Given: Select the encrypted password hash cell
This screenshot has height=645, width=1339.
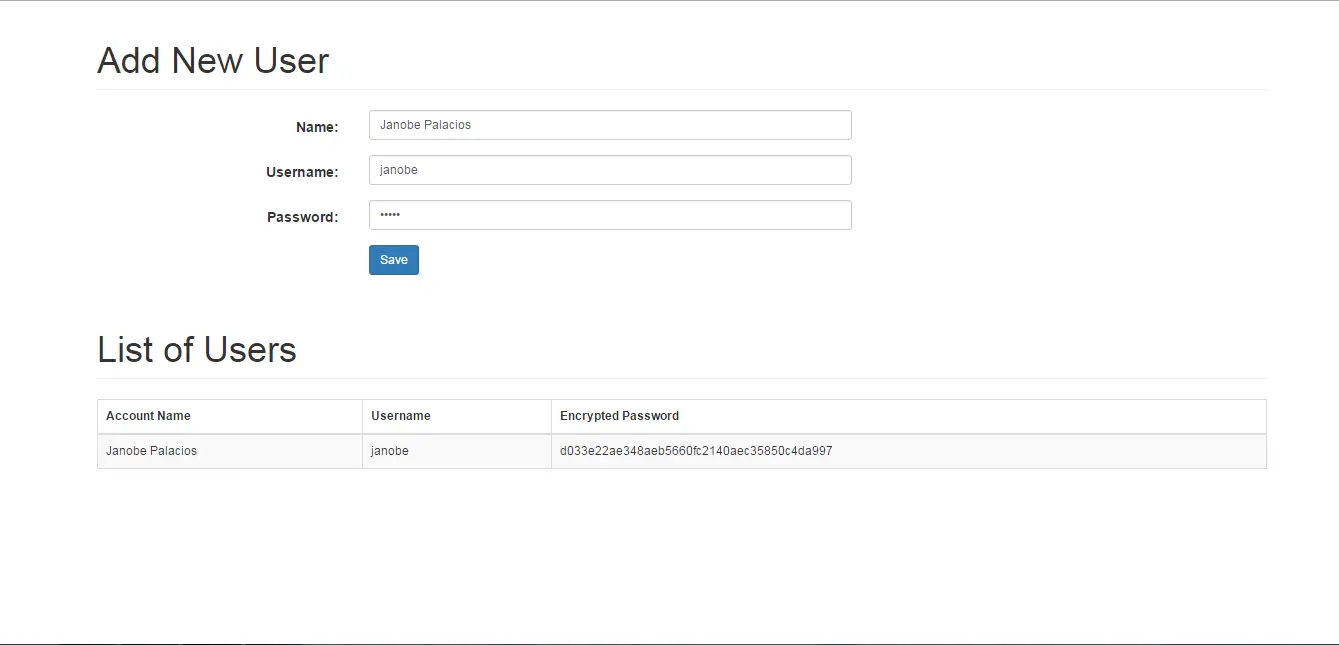Looking at the screenshot, I should [x=909, y=451].
